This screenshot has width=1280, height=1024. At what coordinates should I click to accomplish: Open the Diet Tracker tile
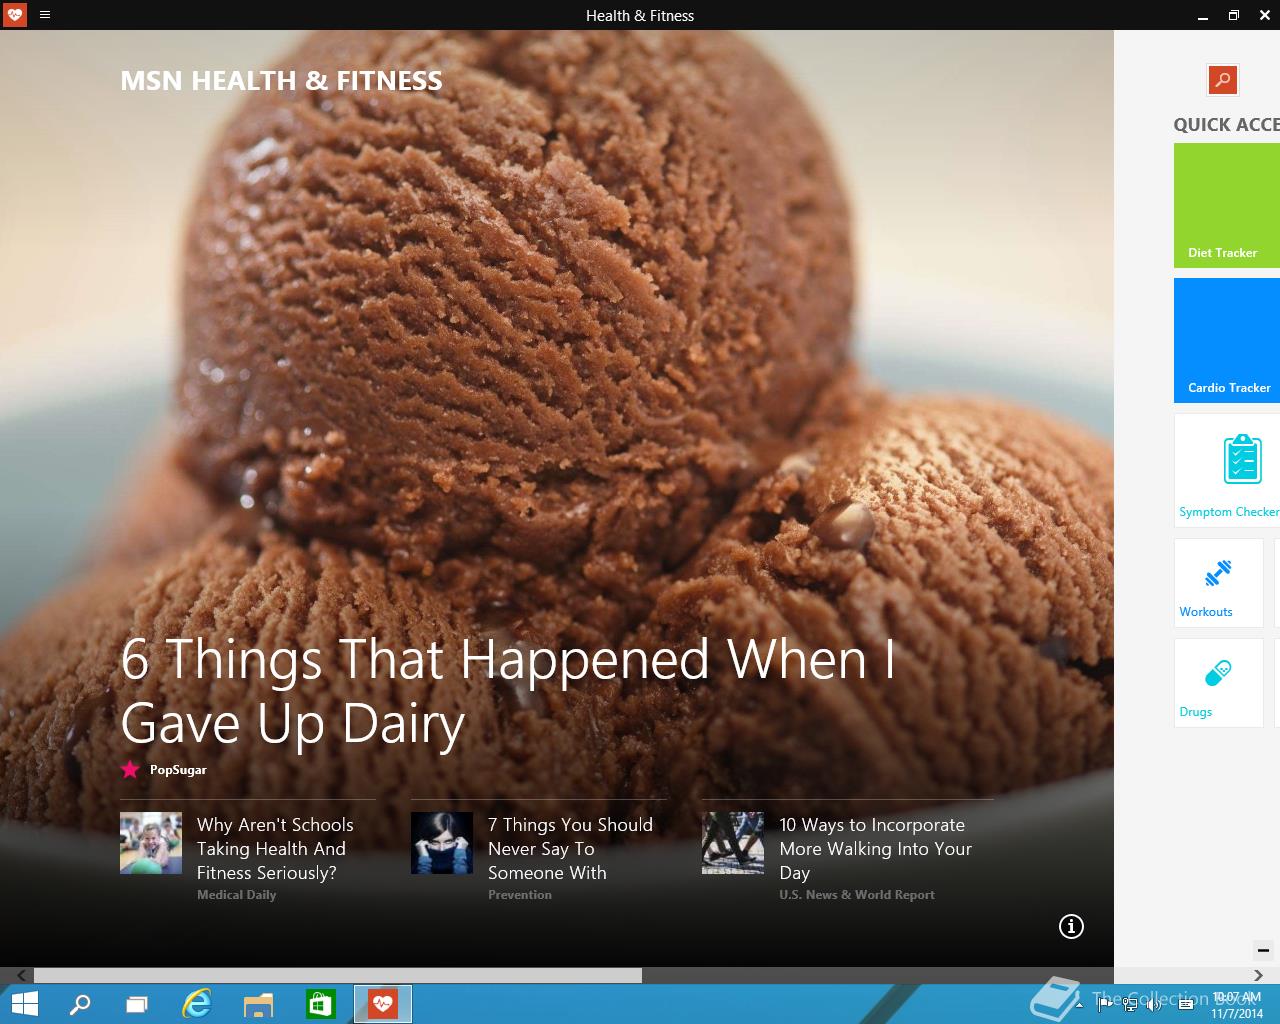coord(1227,205)
